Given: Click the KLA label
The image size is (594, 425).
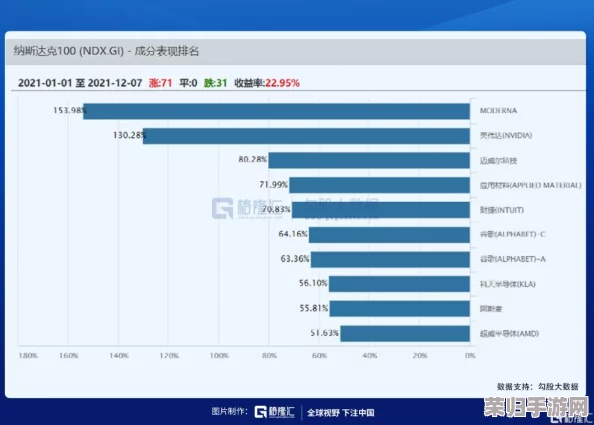Looking at the screenshot, I should (x=508, y=284).
